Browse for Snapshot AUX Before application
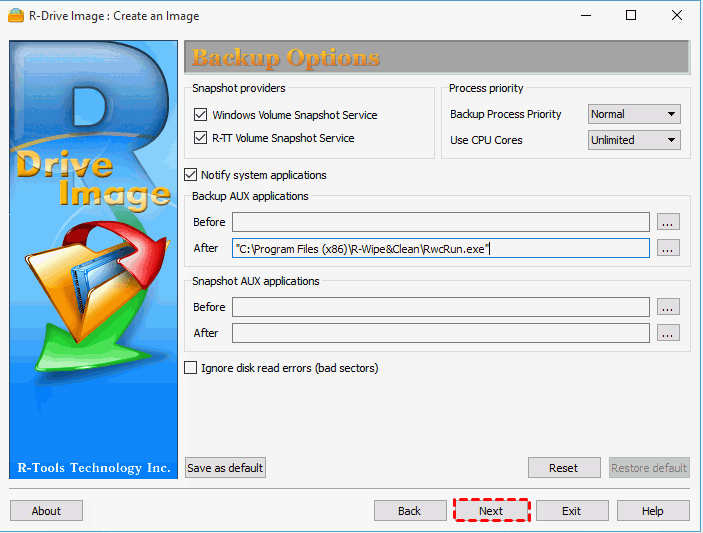The height and width of the screenshot is (533, 703). click(x=668, y=307)
